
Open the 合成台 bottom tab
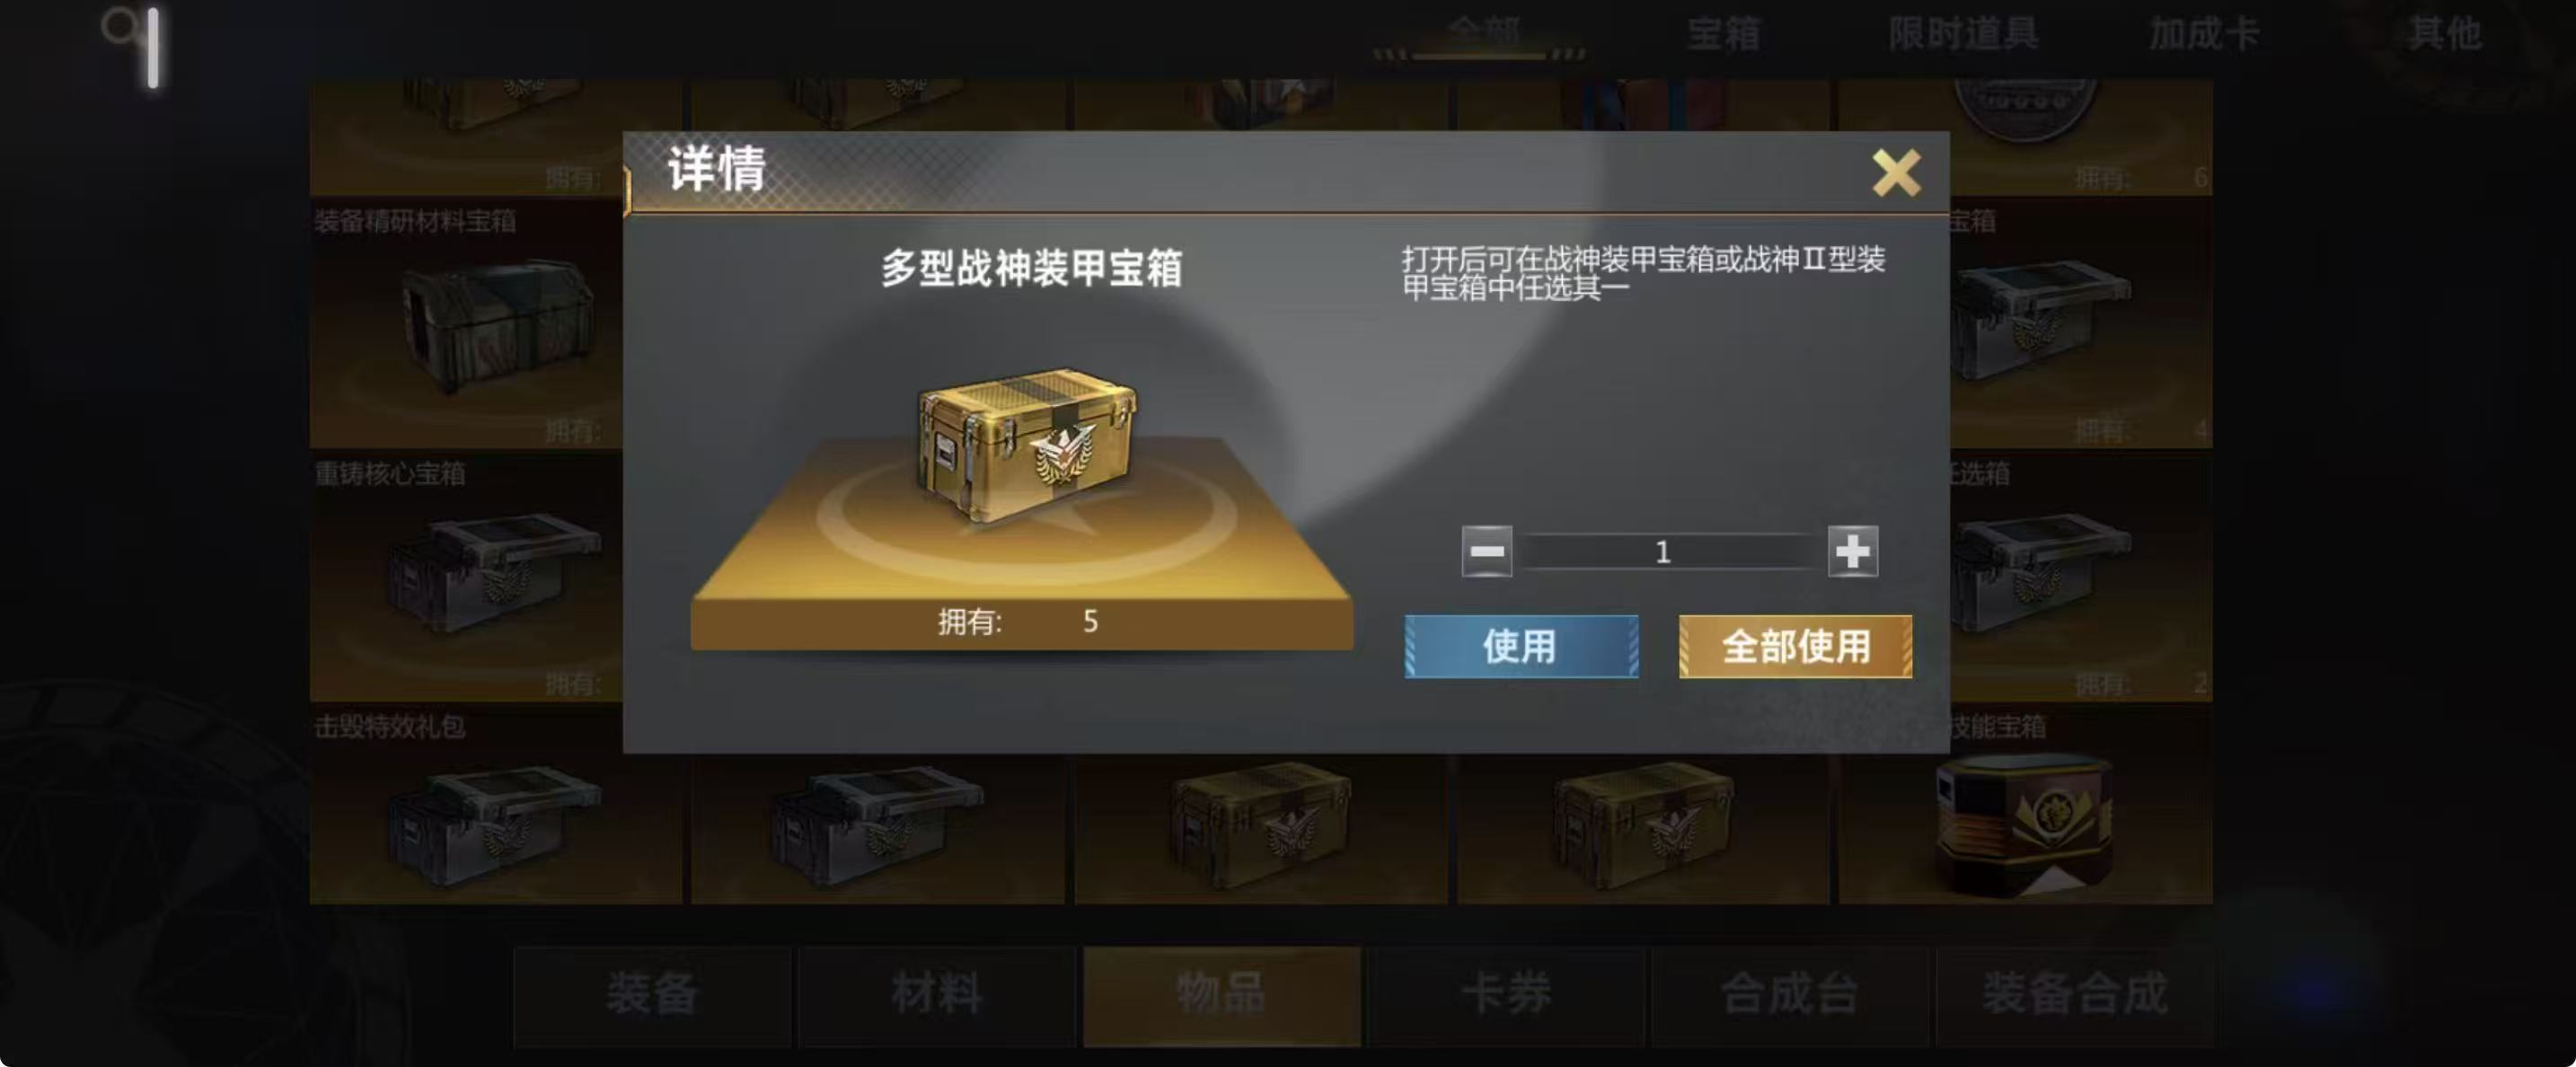pos(1790,995)
